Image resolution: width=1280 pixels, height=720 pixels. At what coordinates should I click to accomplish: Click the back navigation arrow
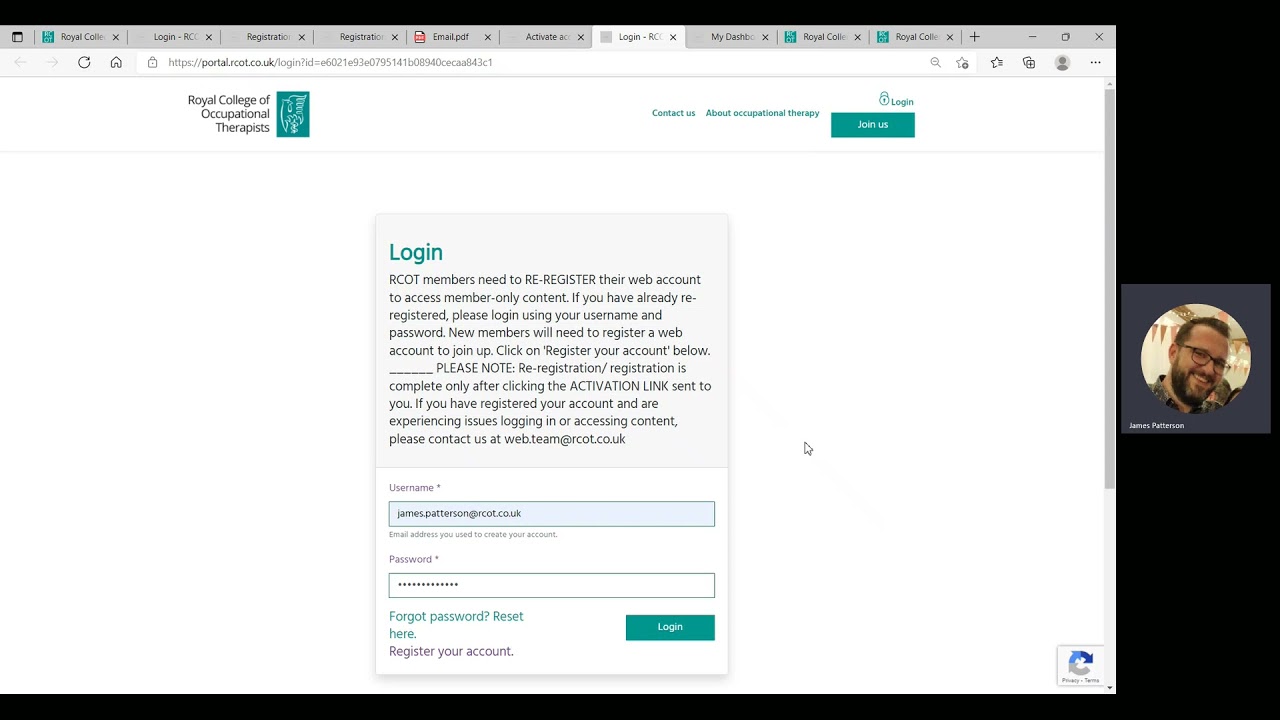(21, 62)
